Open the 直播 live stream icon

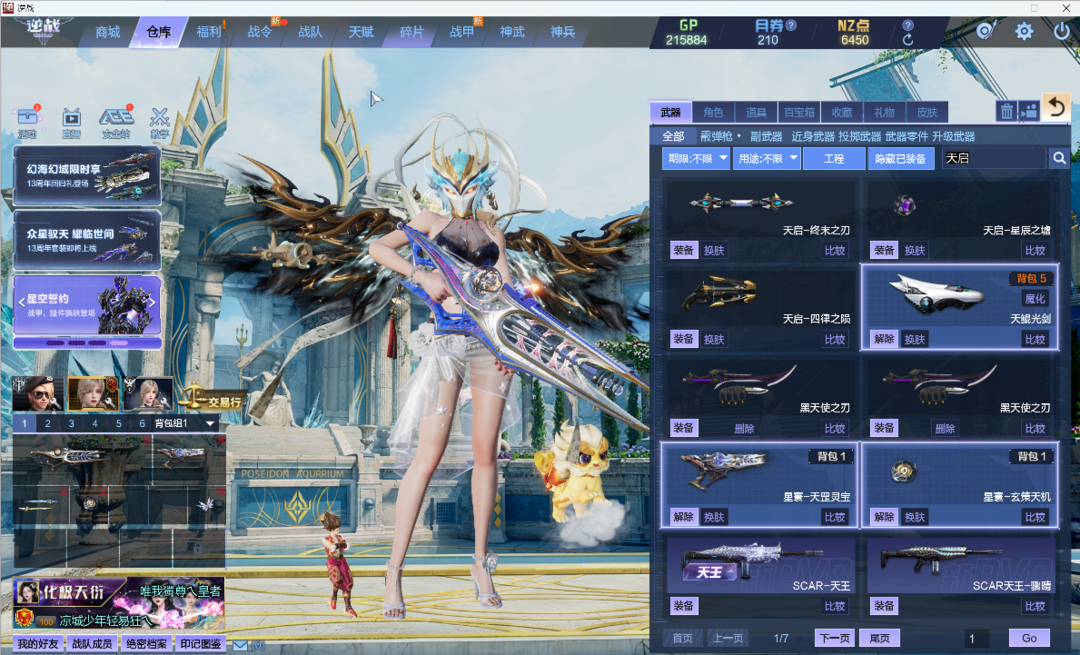[x=72, y=118]
